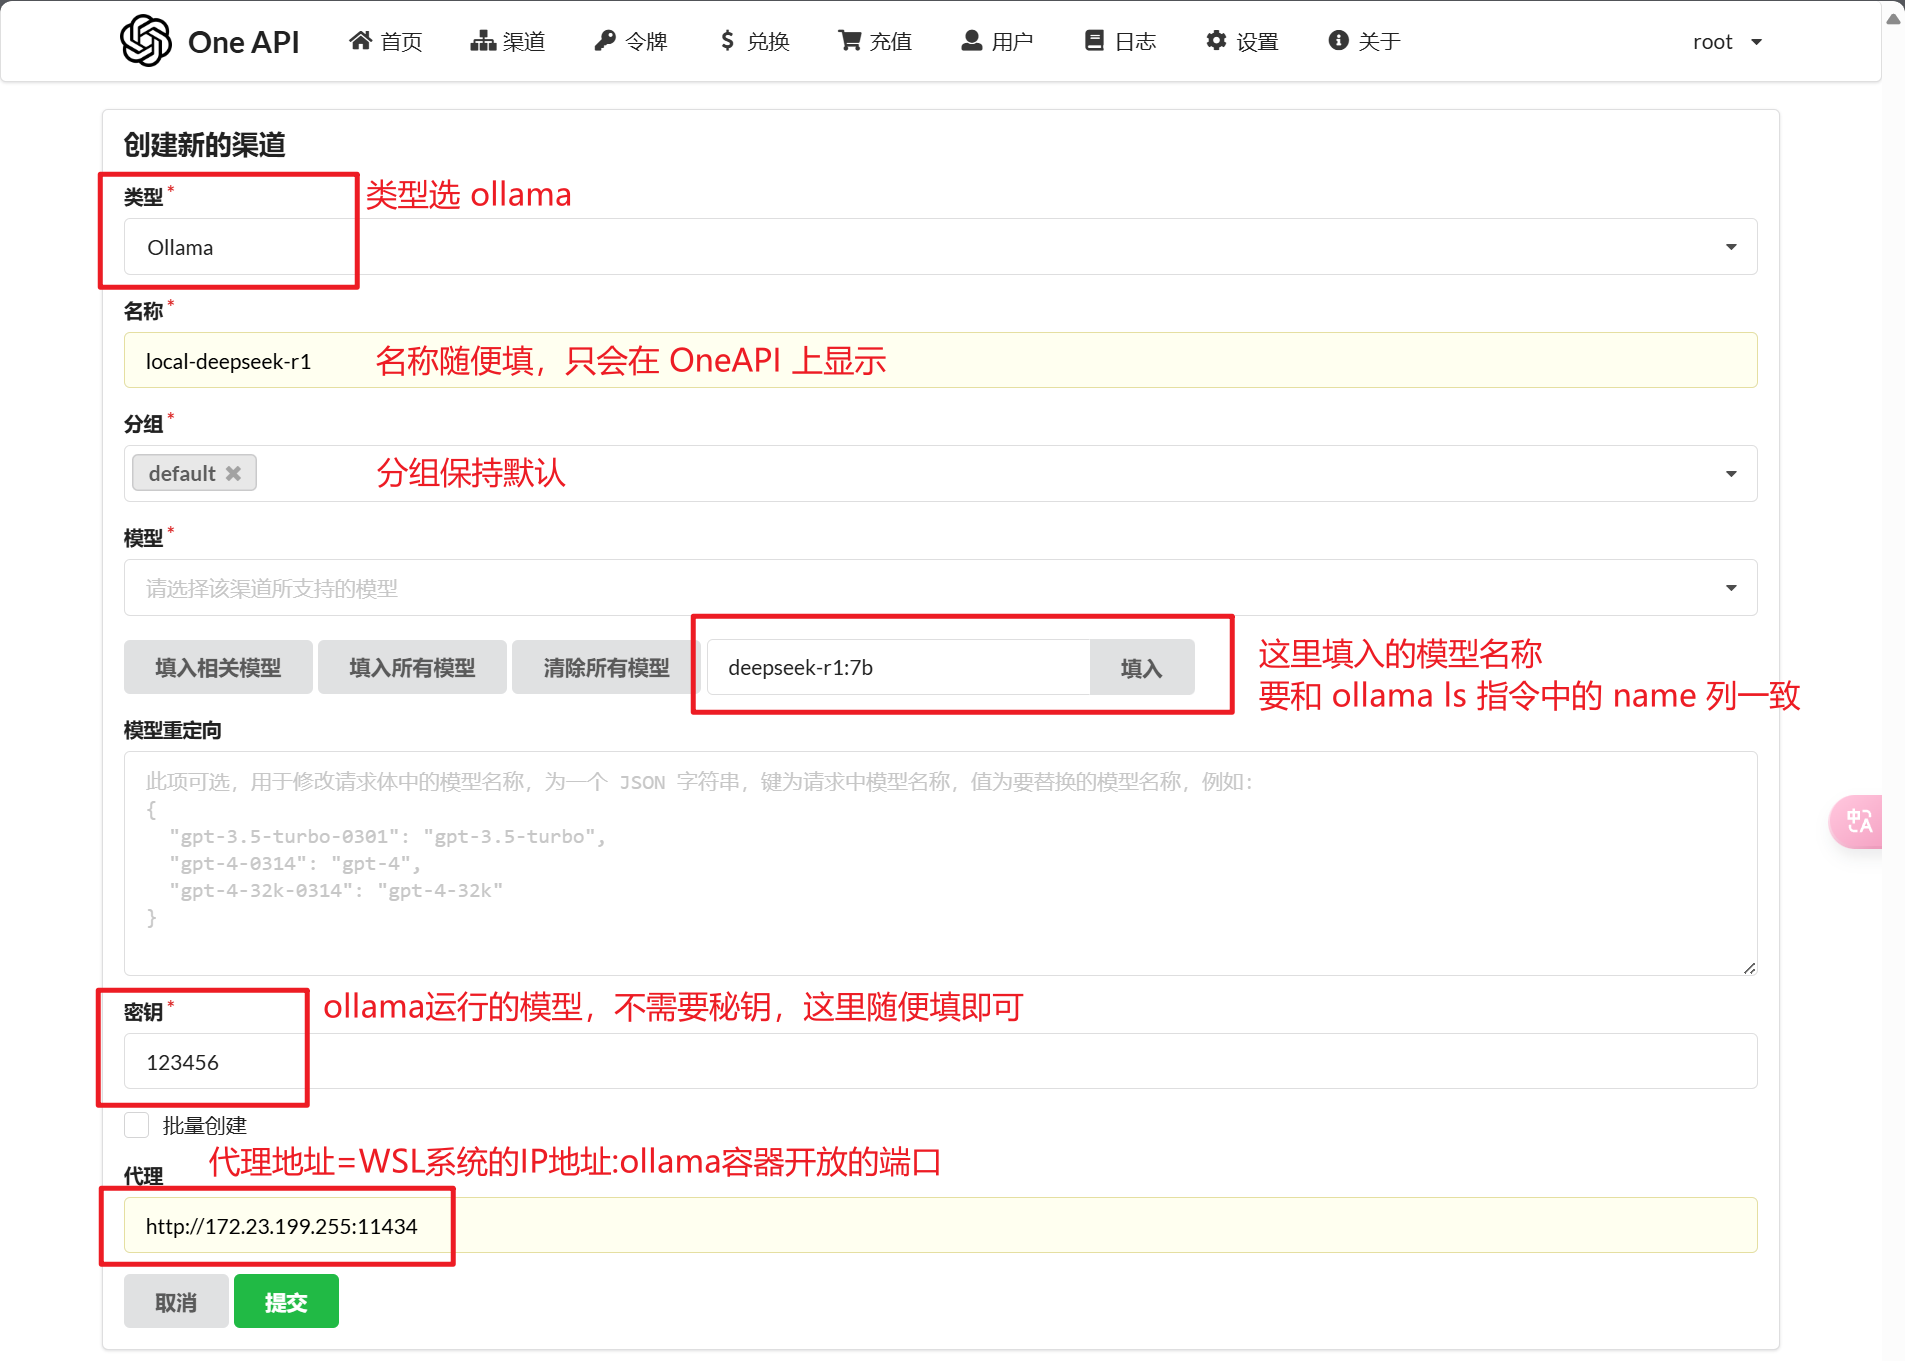Grab the textarea resize handle
Image resolution: width=1905 pixels, height=1361 pixels.
[1749, 968]
